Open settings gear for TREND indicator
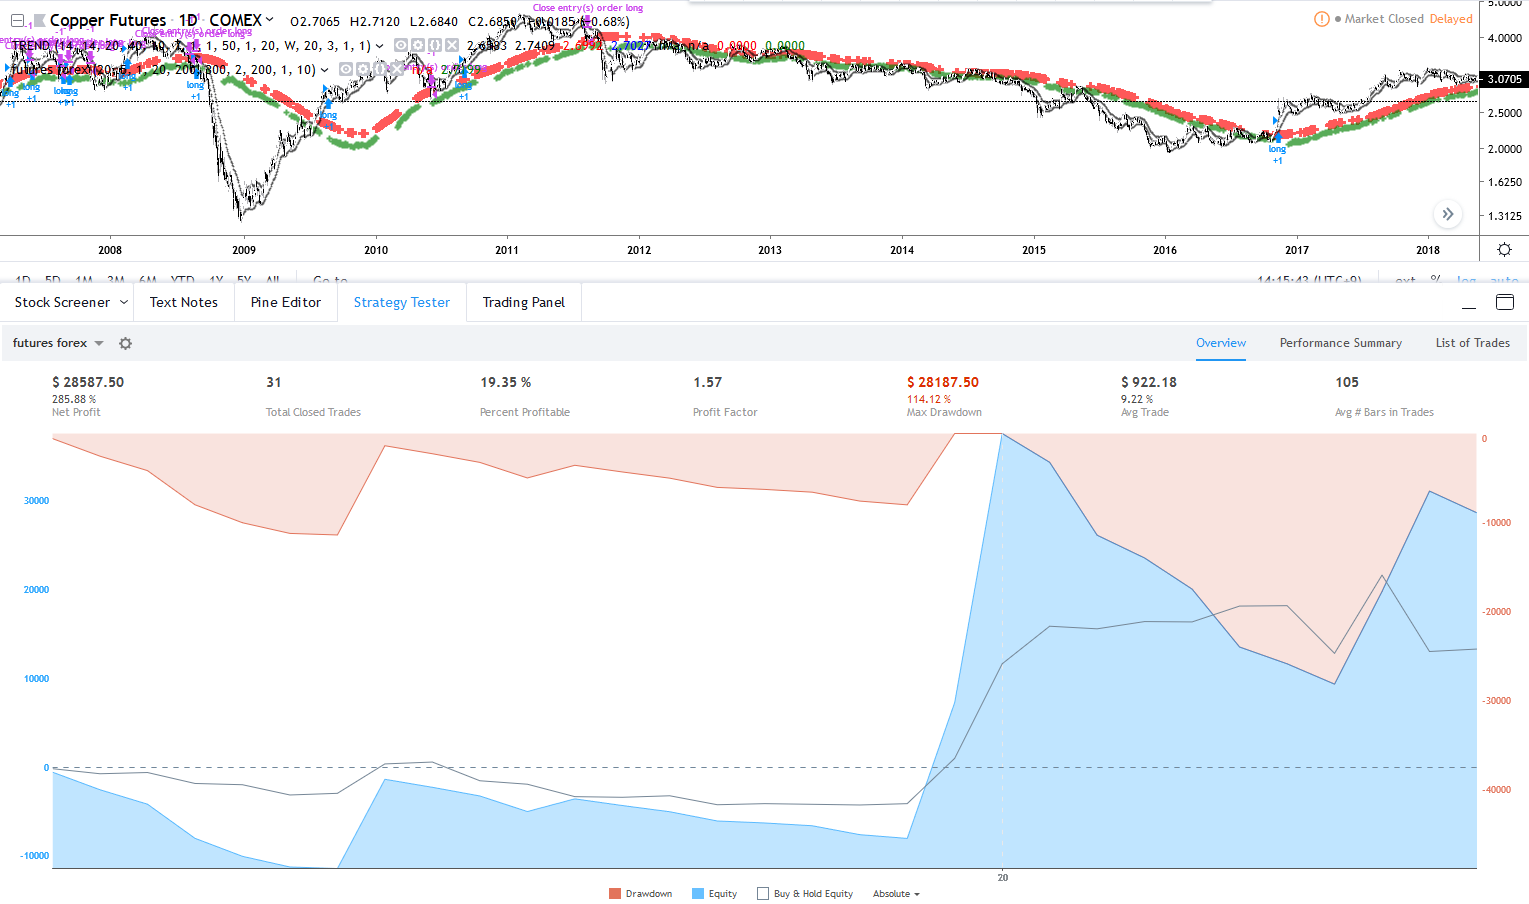 click(418, 46)
